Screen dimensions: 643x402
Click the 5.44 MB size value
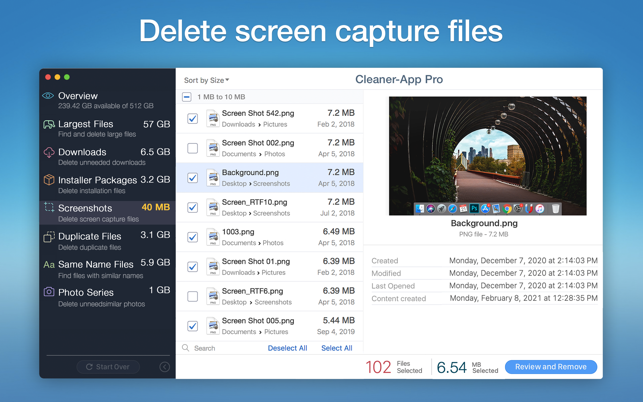coord(339,320)
